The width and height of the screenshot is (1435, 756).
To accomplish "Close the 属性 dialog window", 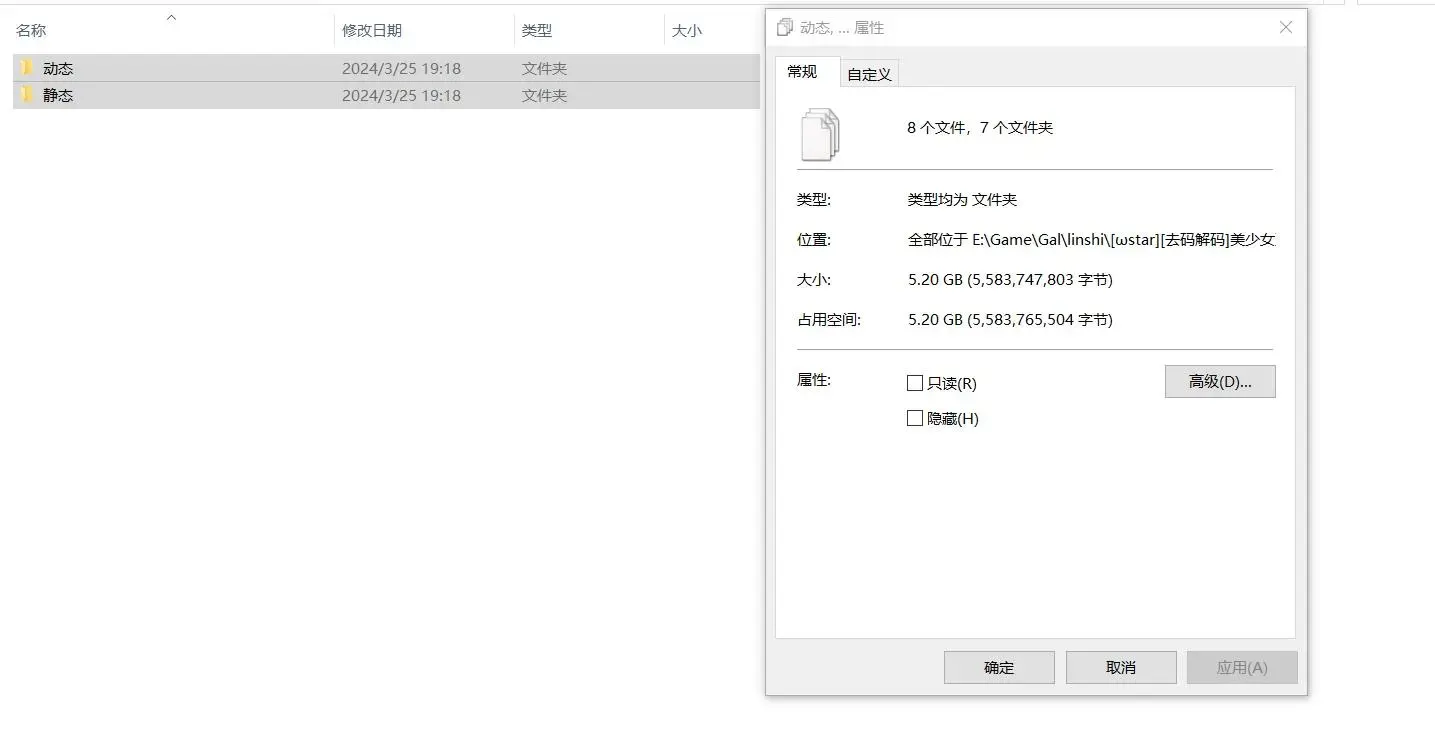I will 1286,28.
